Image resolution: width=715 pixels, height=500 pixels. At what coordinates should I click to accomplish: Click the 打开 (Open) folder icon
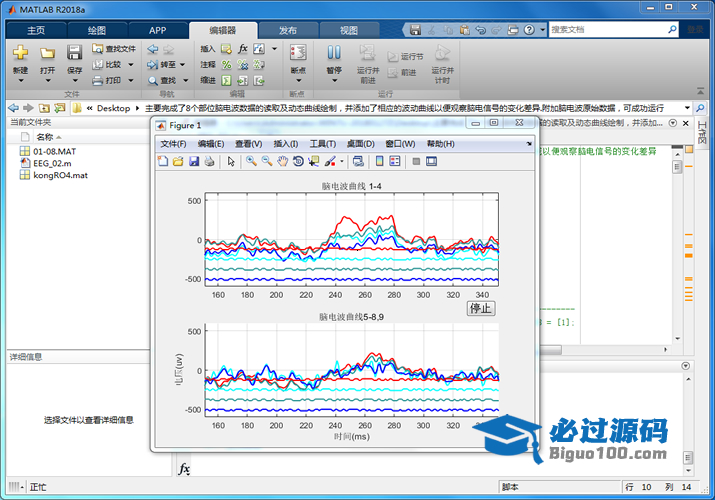pyautogui.click(x=47, y=53)
